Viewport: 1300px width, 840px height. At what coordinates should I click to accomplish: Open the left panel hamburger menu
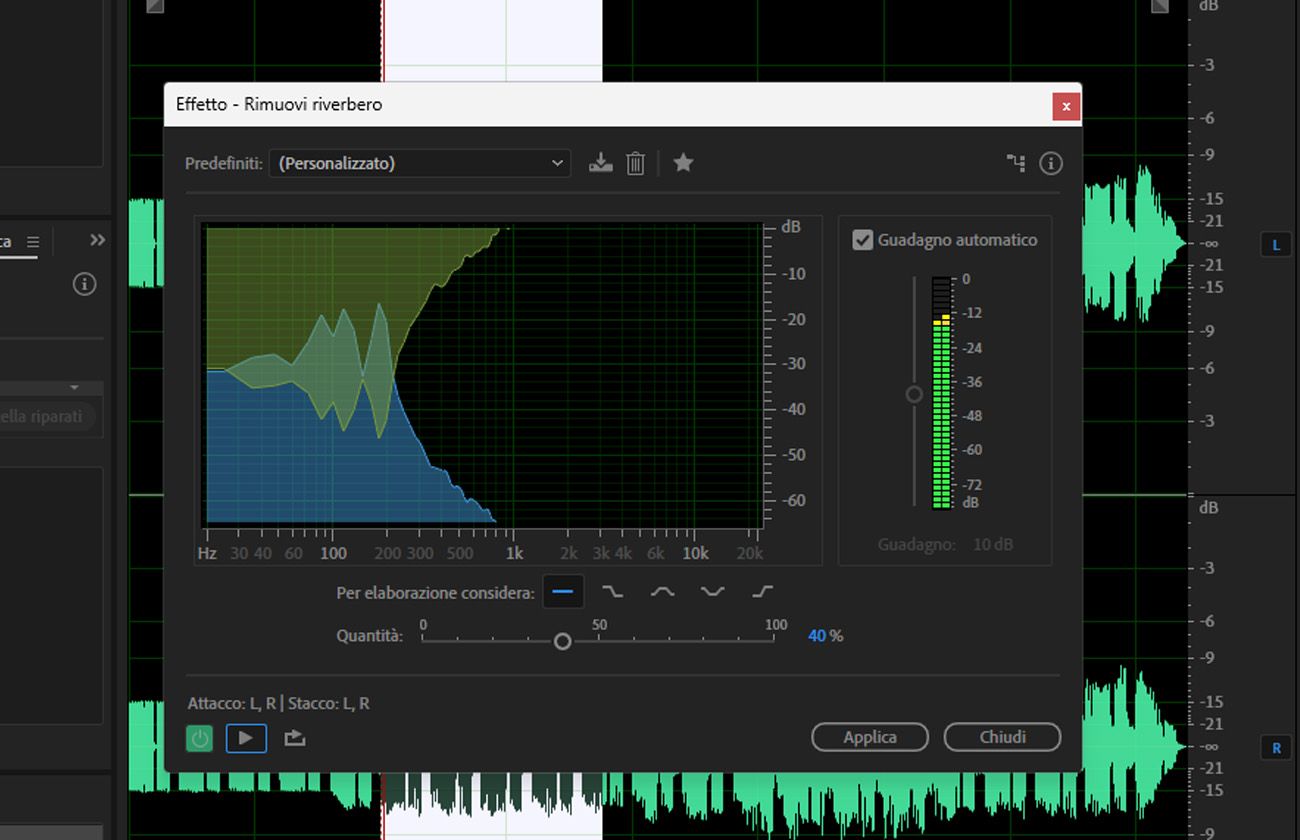[33, 242]
